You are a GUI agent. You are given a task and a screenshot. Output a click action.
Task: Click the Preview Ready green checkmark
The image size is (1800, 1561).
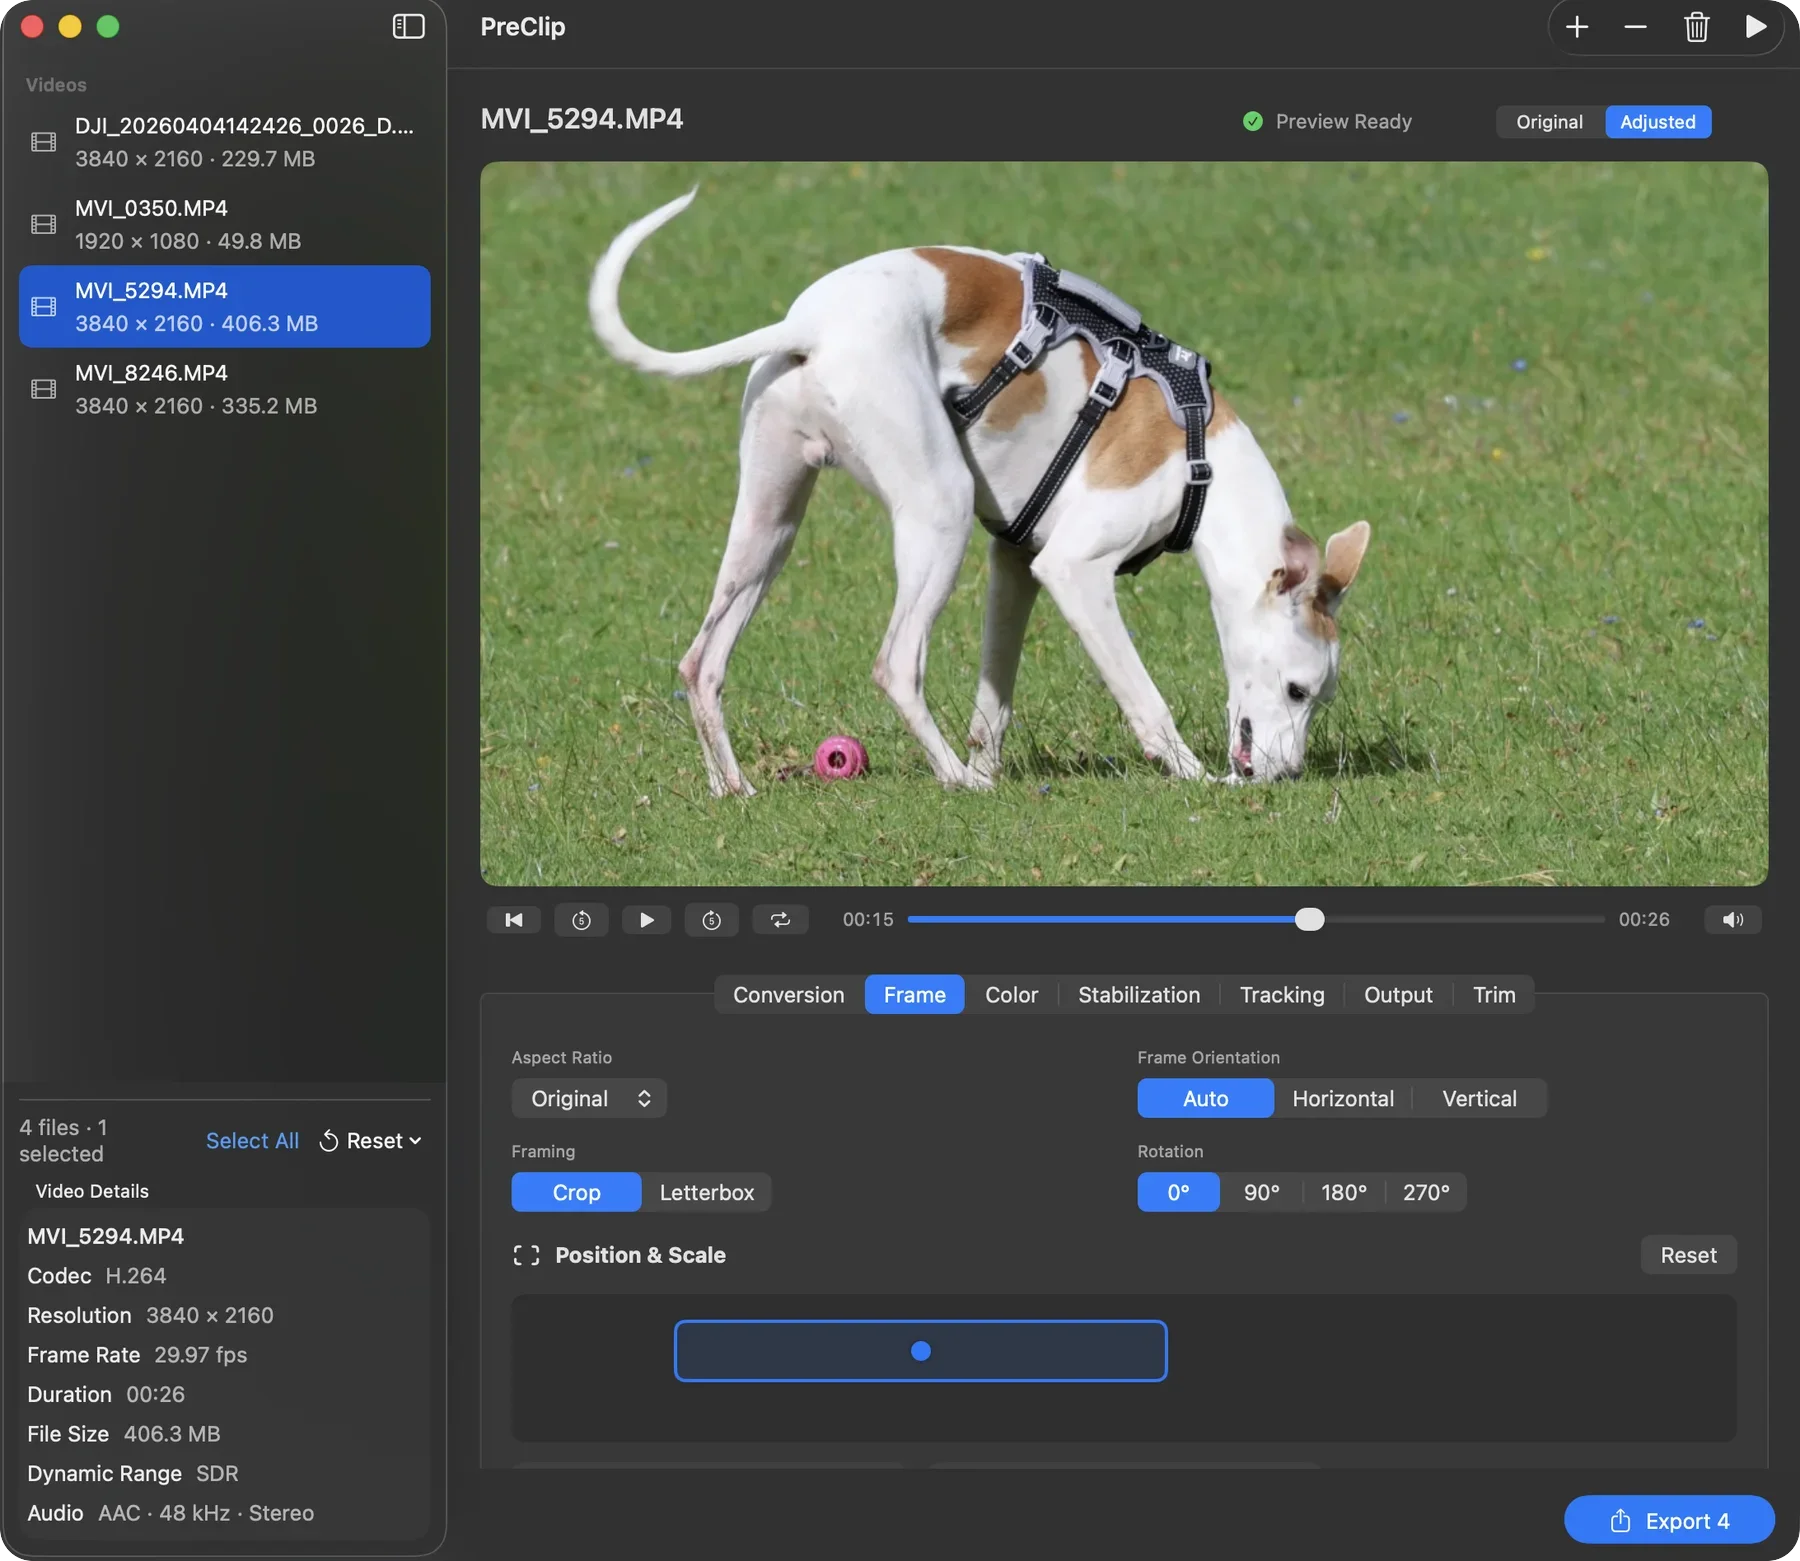pyautogui.click(x=1252, y=121)
